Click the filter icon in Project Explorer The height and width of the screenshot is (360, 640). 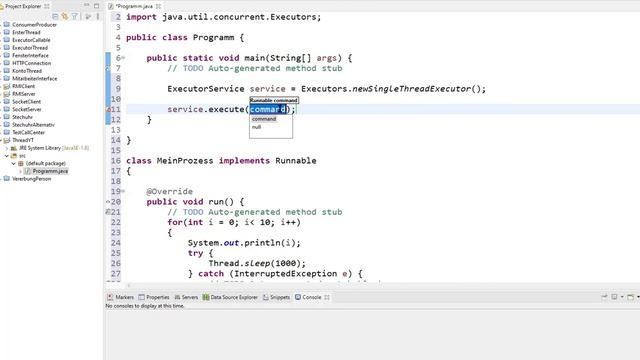pyautogui.click(x=75, y=16)
